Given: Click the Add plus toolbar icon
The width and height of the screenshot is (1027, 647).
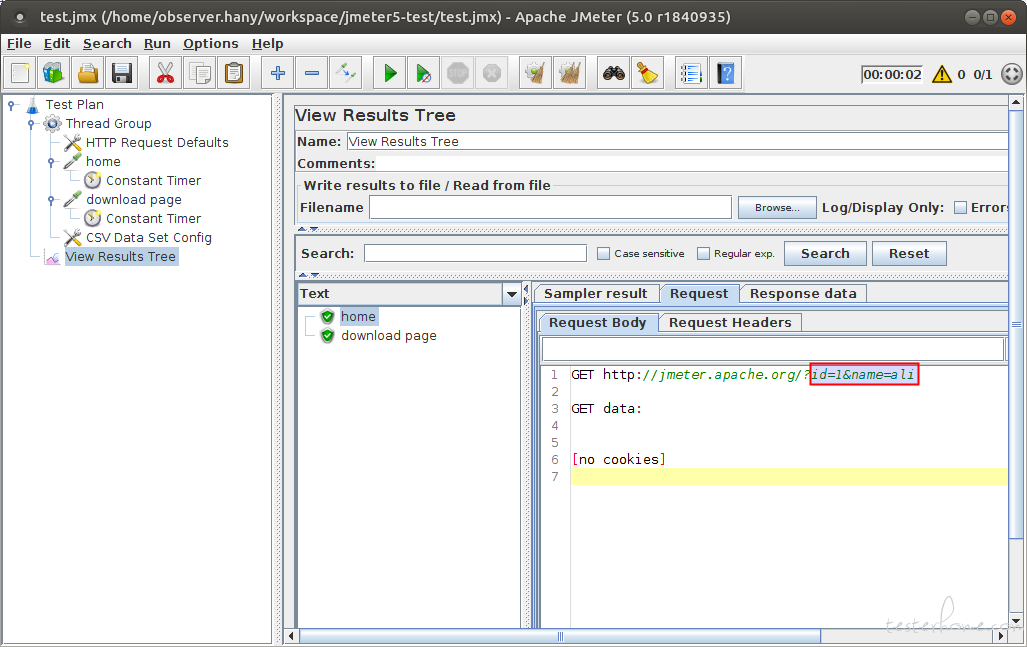Looking at the screenshot, I should point(278,73).
